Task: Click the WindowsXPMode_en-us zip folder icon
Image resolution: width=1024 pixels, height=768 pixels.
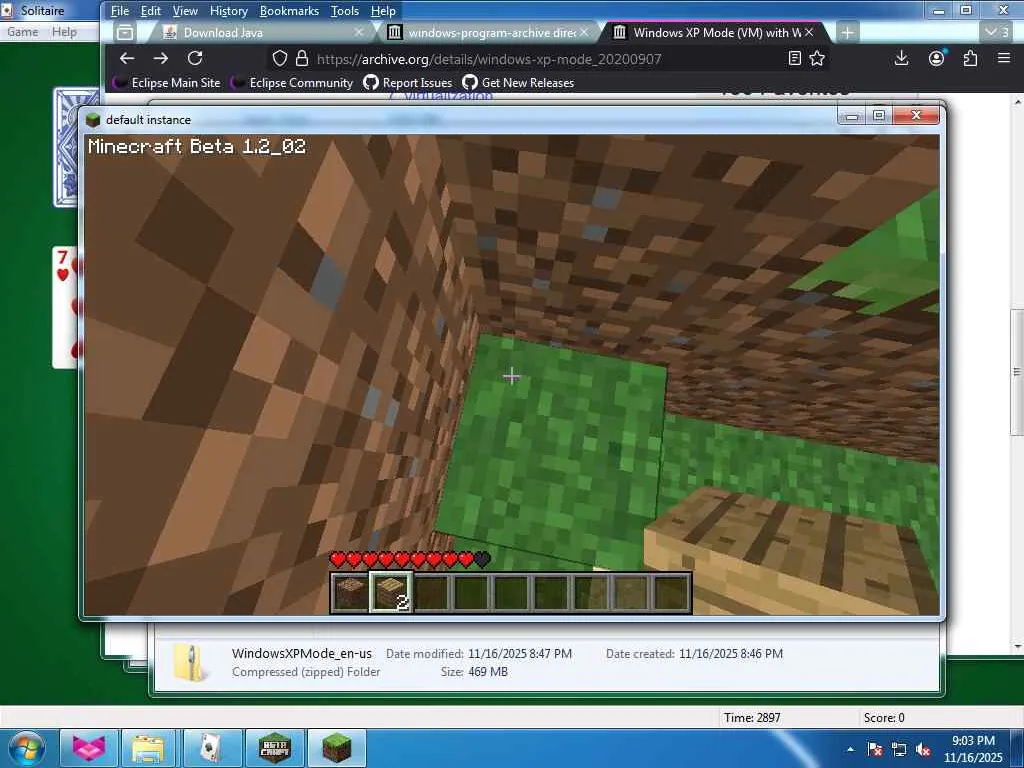Action: pos(189,663)
